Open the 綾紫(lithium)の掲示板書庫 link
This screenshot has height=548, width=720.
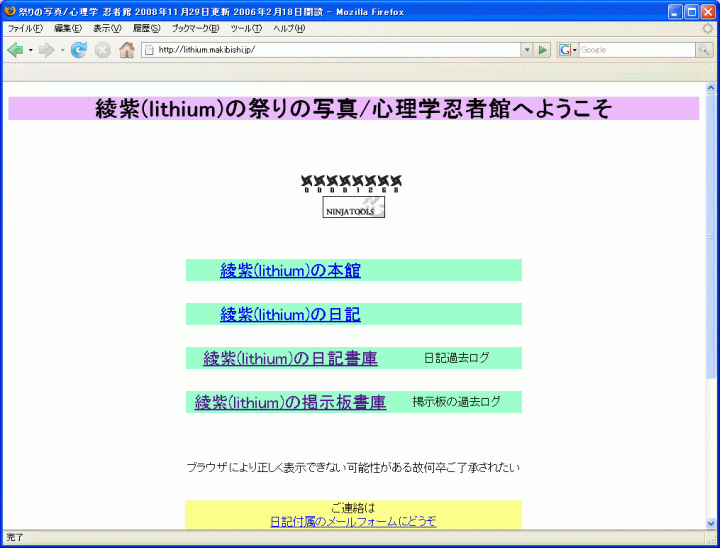[x=290, y=403]
